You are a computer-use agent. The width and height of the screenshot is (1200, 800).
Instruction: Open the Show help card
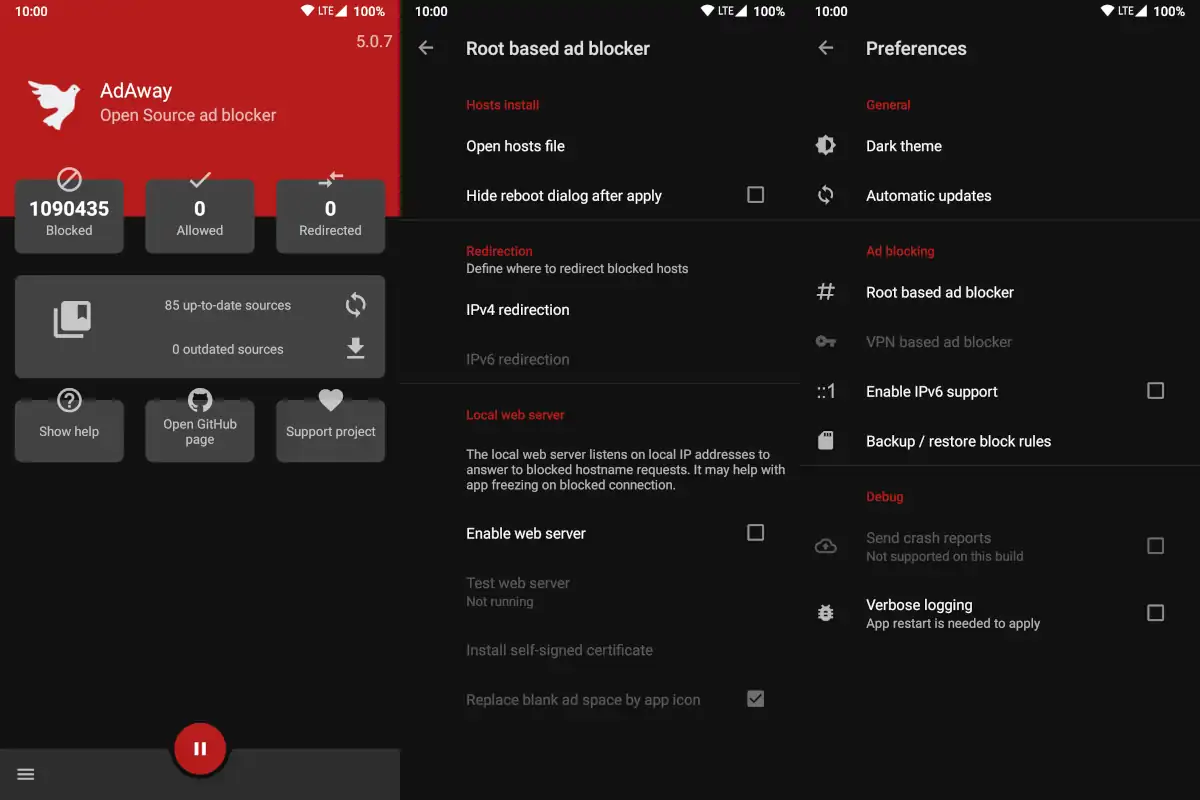pos(69,431)
